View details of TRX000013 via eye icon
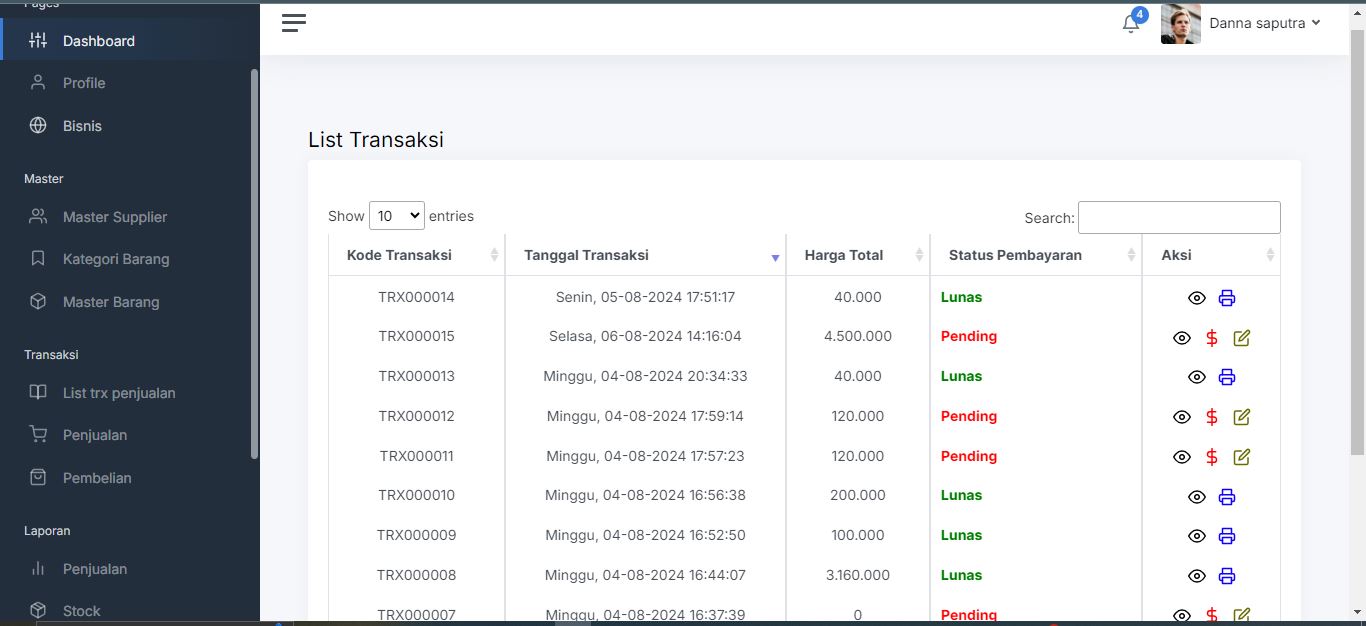This screenshot has width=1366, height=626. pyautogui.click(x=1197, y=377)
